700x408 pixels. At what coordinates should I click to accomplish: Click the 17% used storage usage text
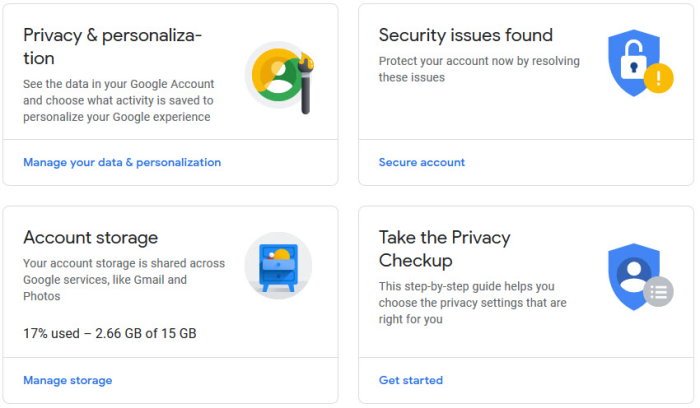pos(110,332)
